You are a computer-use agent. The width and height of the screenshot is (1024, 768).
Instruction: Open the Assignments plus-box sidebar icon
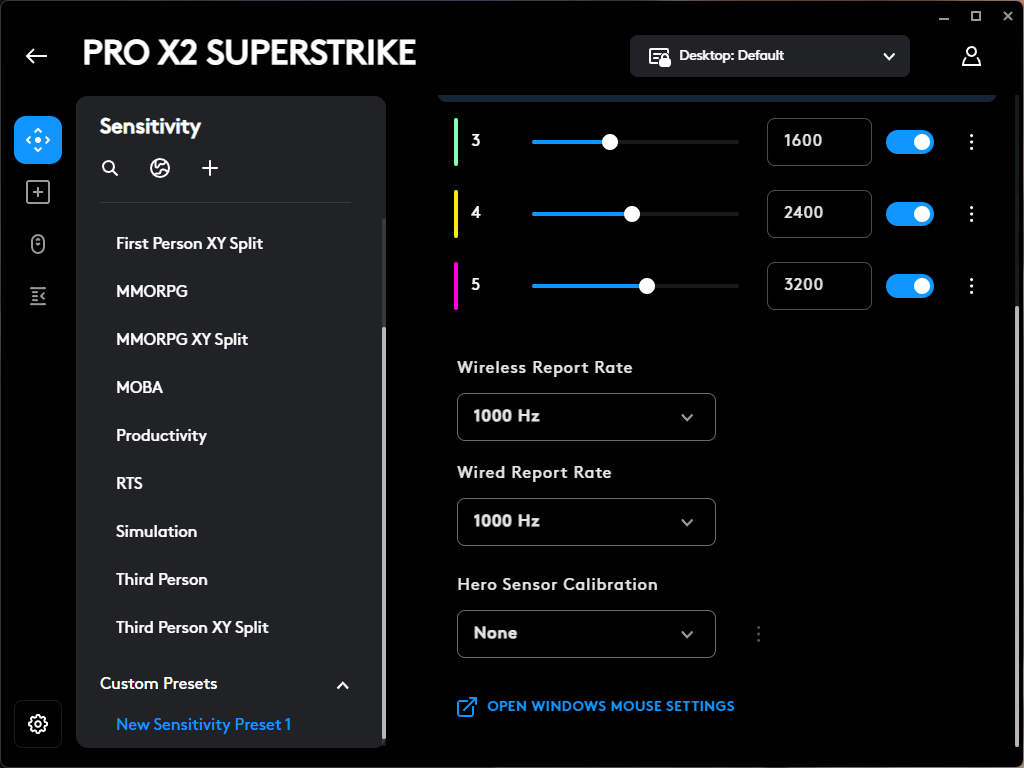[38, 192]
